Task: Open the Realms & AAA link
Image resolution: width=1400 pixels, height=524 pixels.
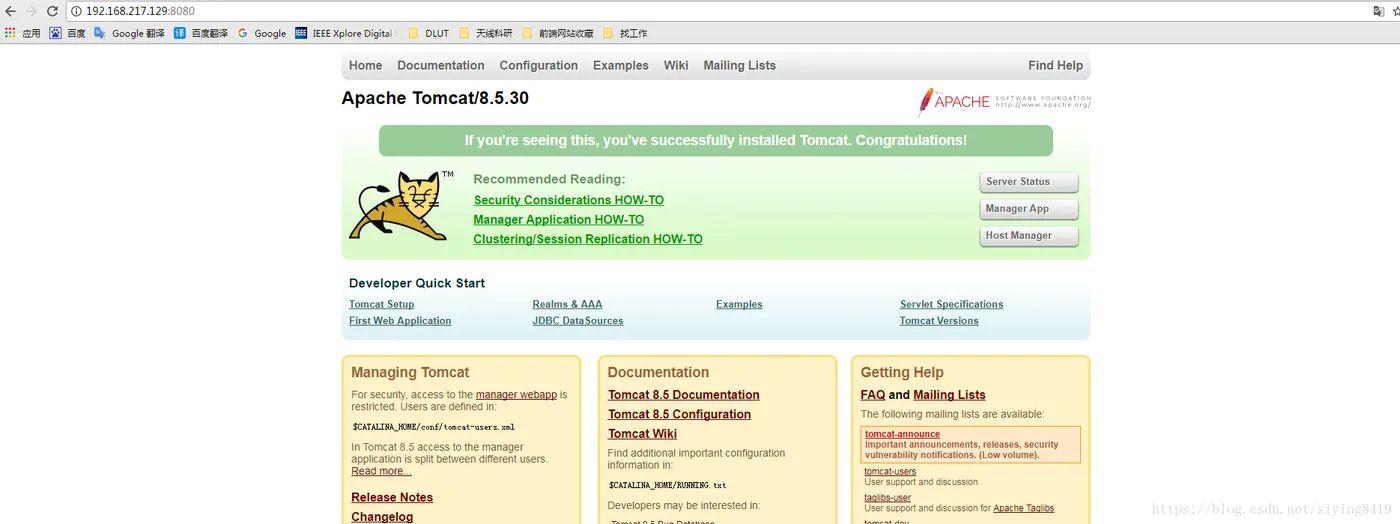Action: click(x=568, y=304)
